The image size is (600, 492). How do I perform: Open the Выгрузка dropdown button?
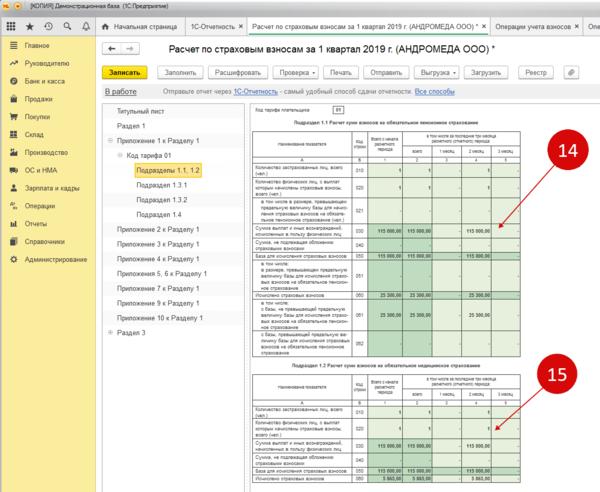point(436,72)
